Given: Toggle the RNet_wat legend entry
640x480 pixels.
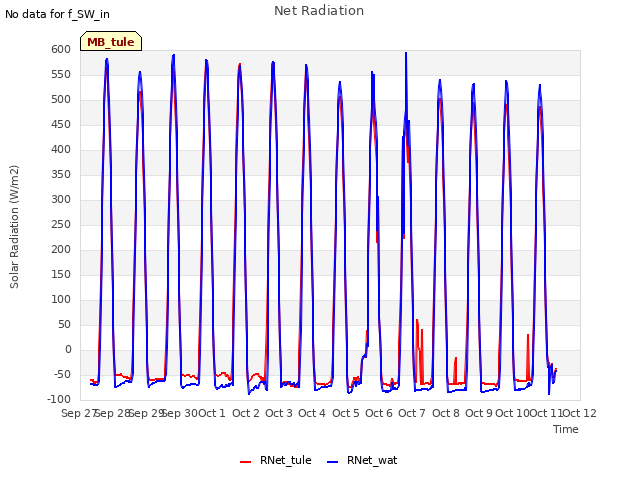Looking at the screenshot, I should (x=362, y=460).
